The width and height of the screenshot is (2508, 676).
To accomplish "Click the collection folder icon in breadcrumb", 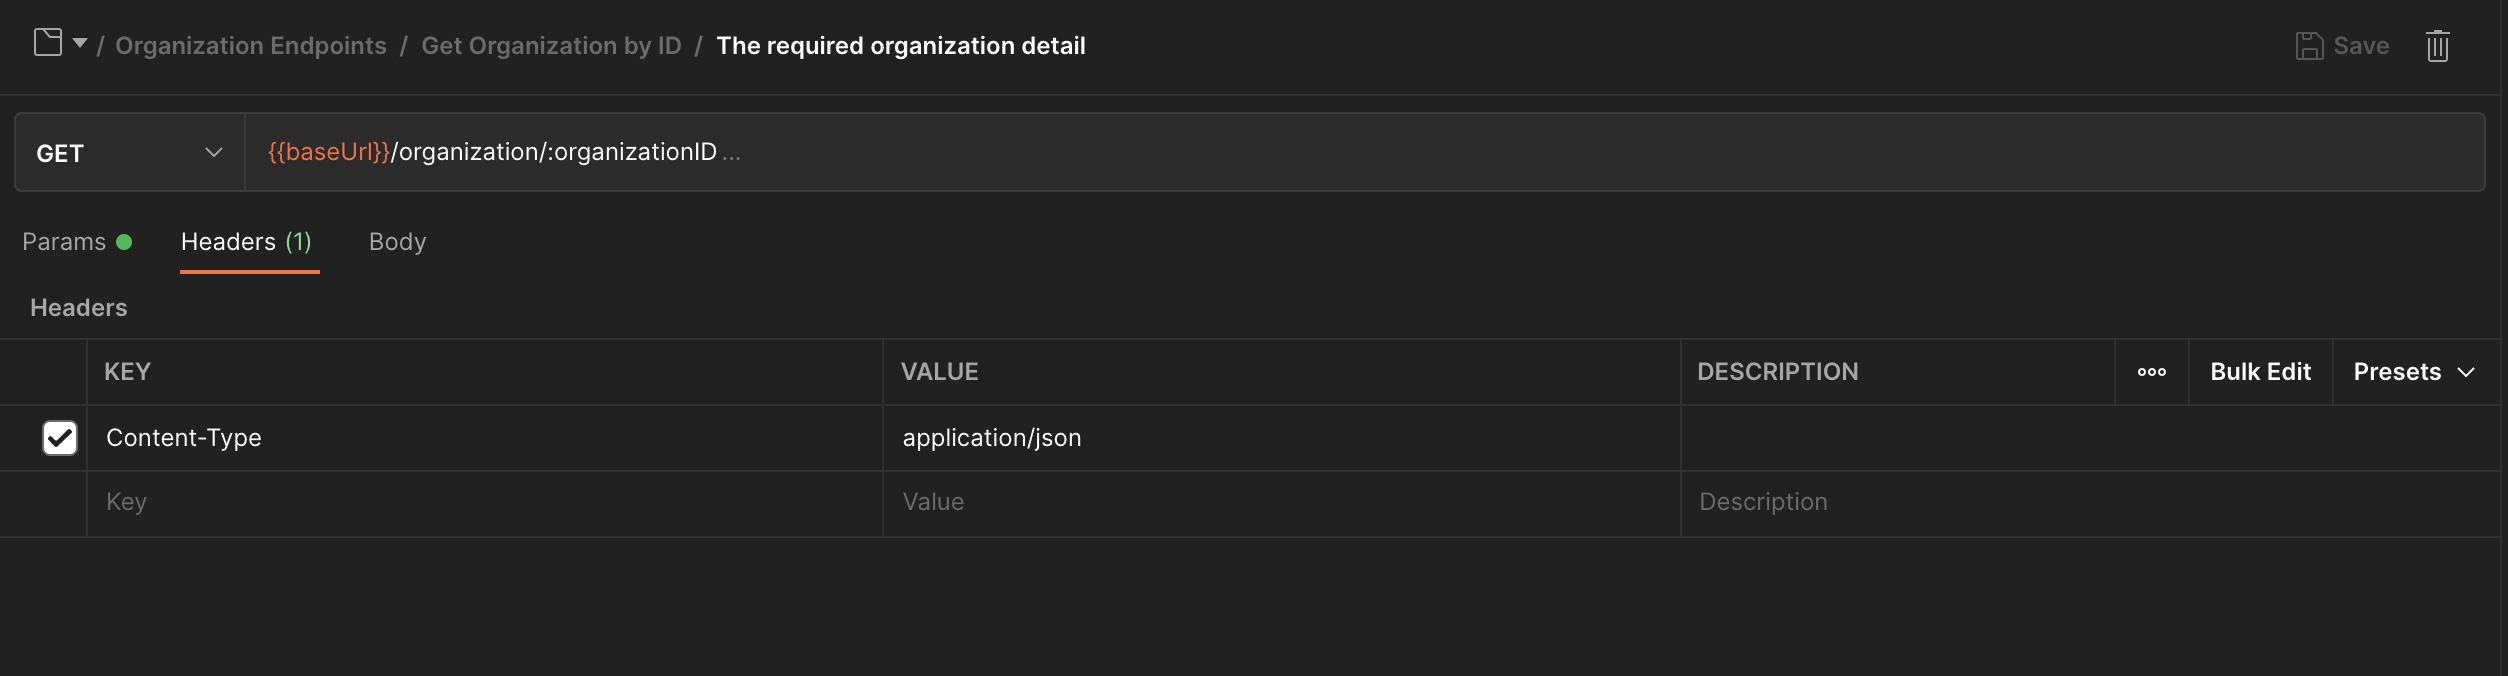I will pyautogui.click(x=47, y=44).
